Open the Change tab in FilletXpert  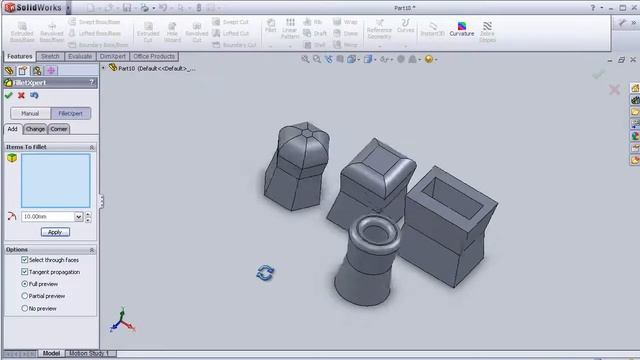click(x=35, y=129)
